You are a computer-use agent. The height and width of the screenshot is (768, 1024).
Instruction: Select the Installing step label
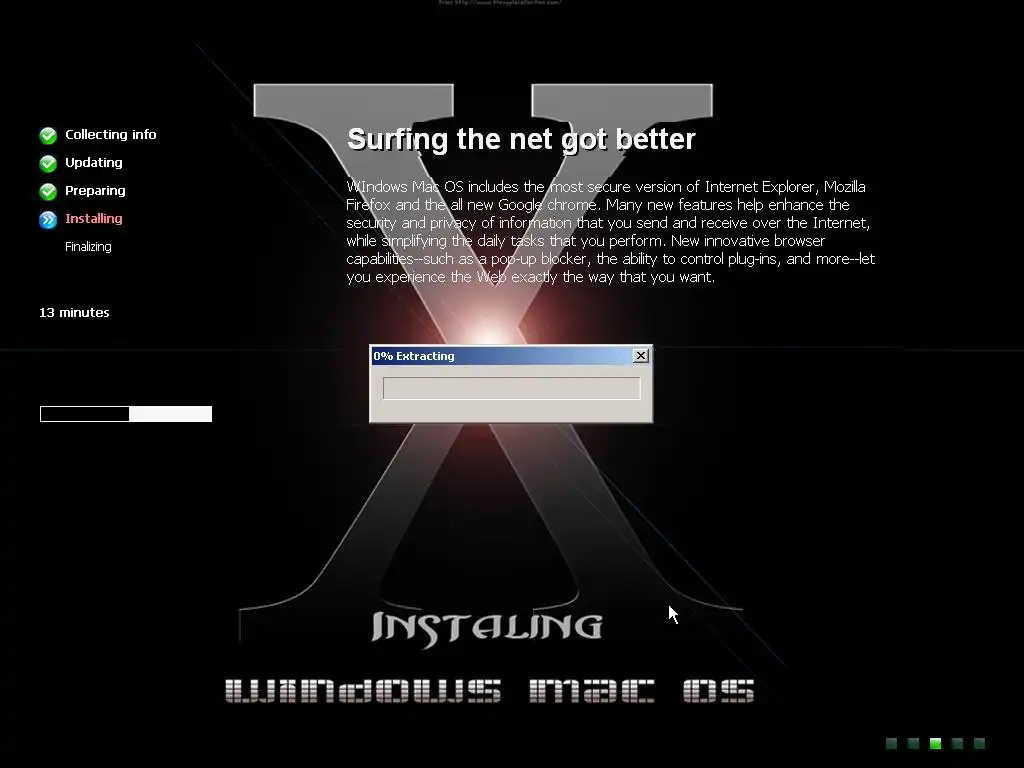coord(93,219)
